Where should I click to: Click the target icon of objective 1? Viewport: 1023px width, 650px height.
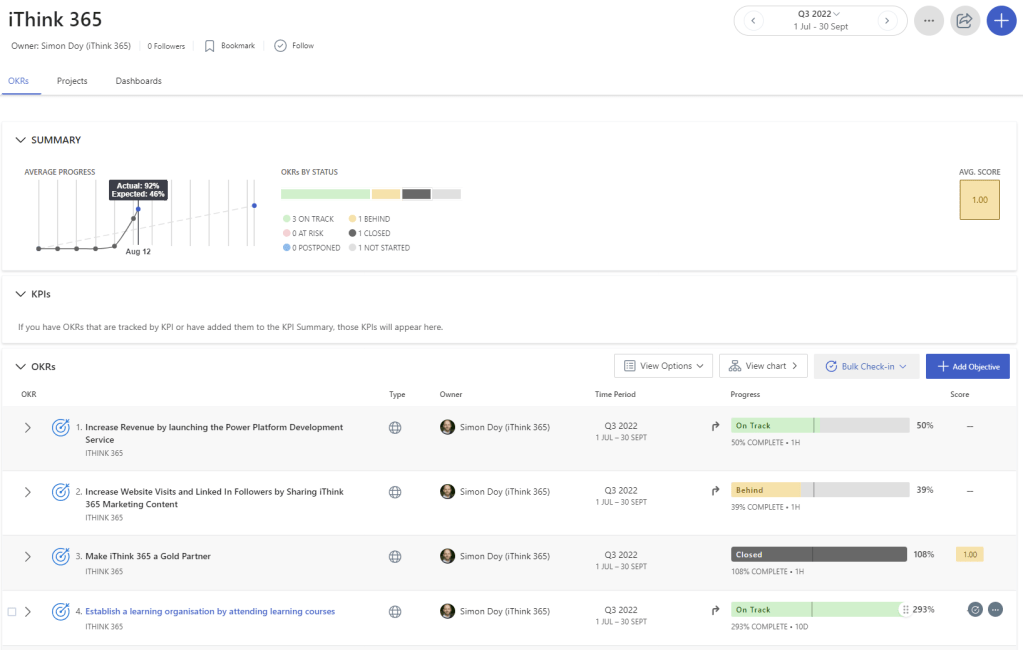(x=60, y=428)
